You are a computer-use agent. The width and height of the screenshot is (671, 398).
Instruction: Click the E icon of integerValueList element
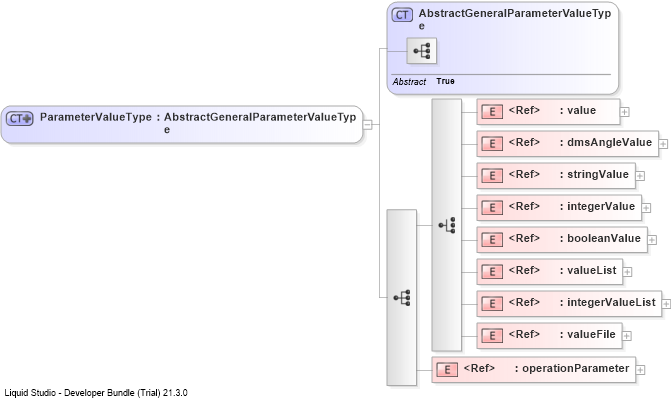492,303
